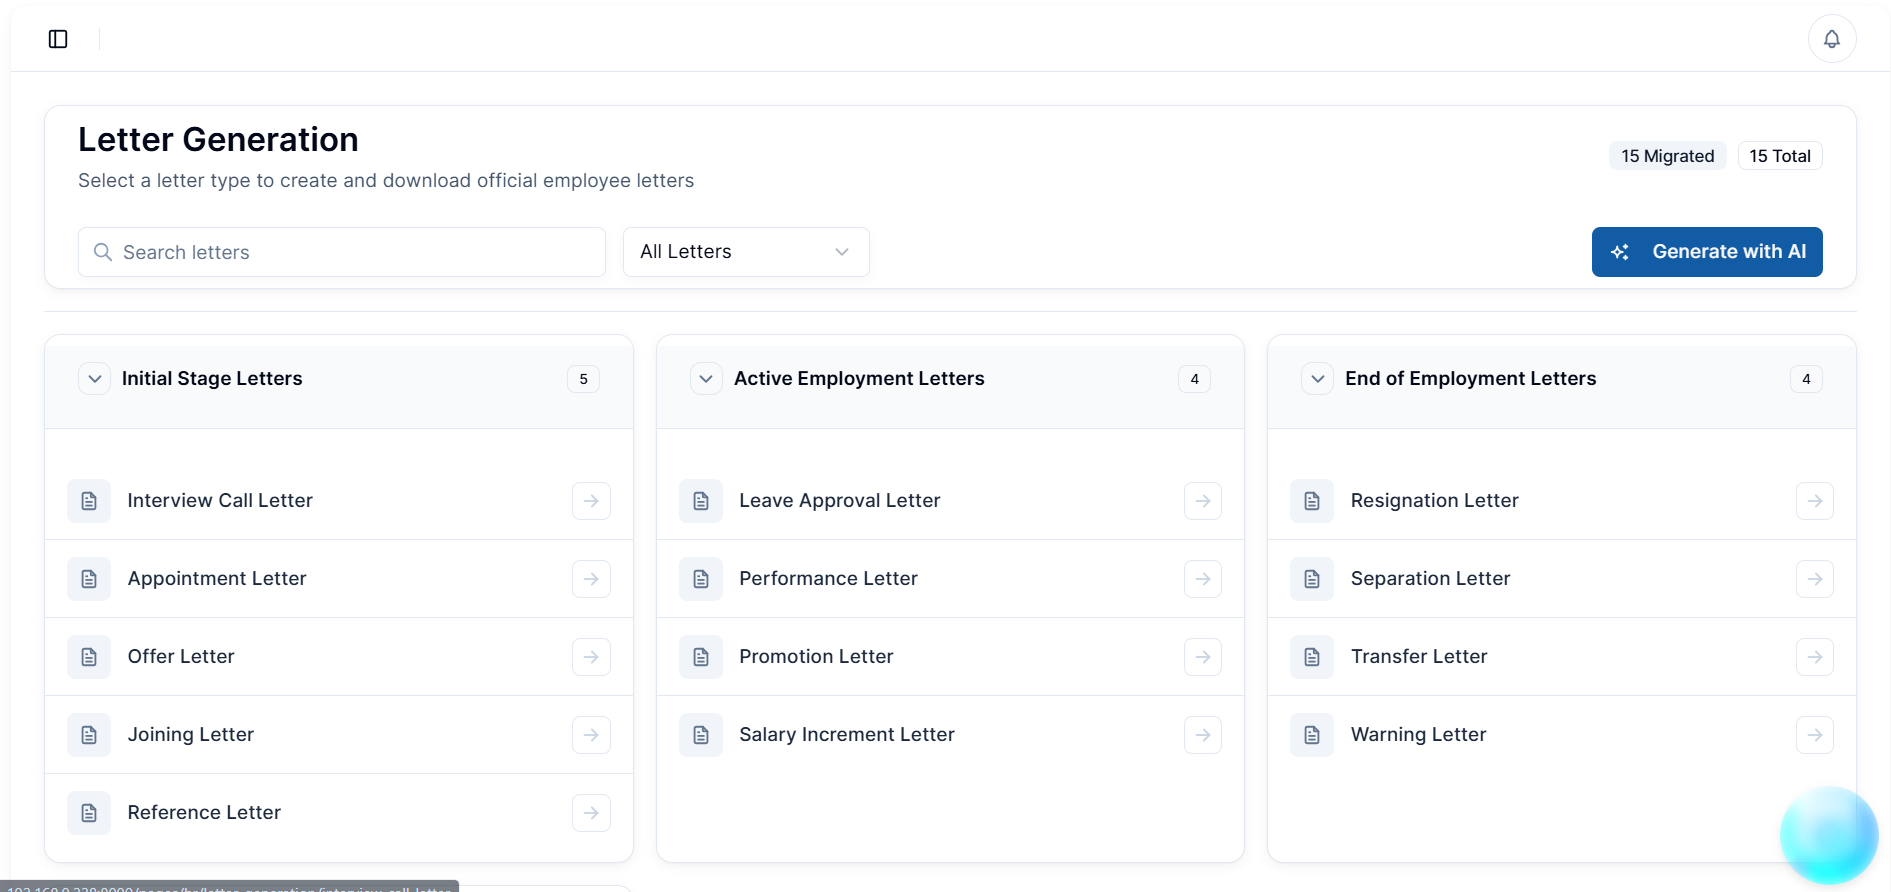
Task: Click the arrow icon for Resignation Letter
Action: [1814, 501]
